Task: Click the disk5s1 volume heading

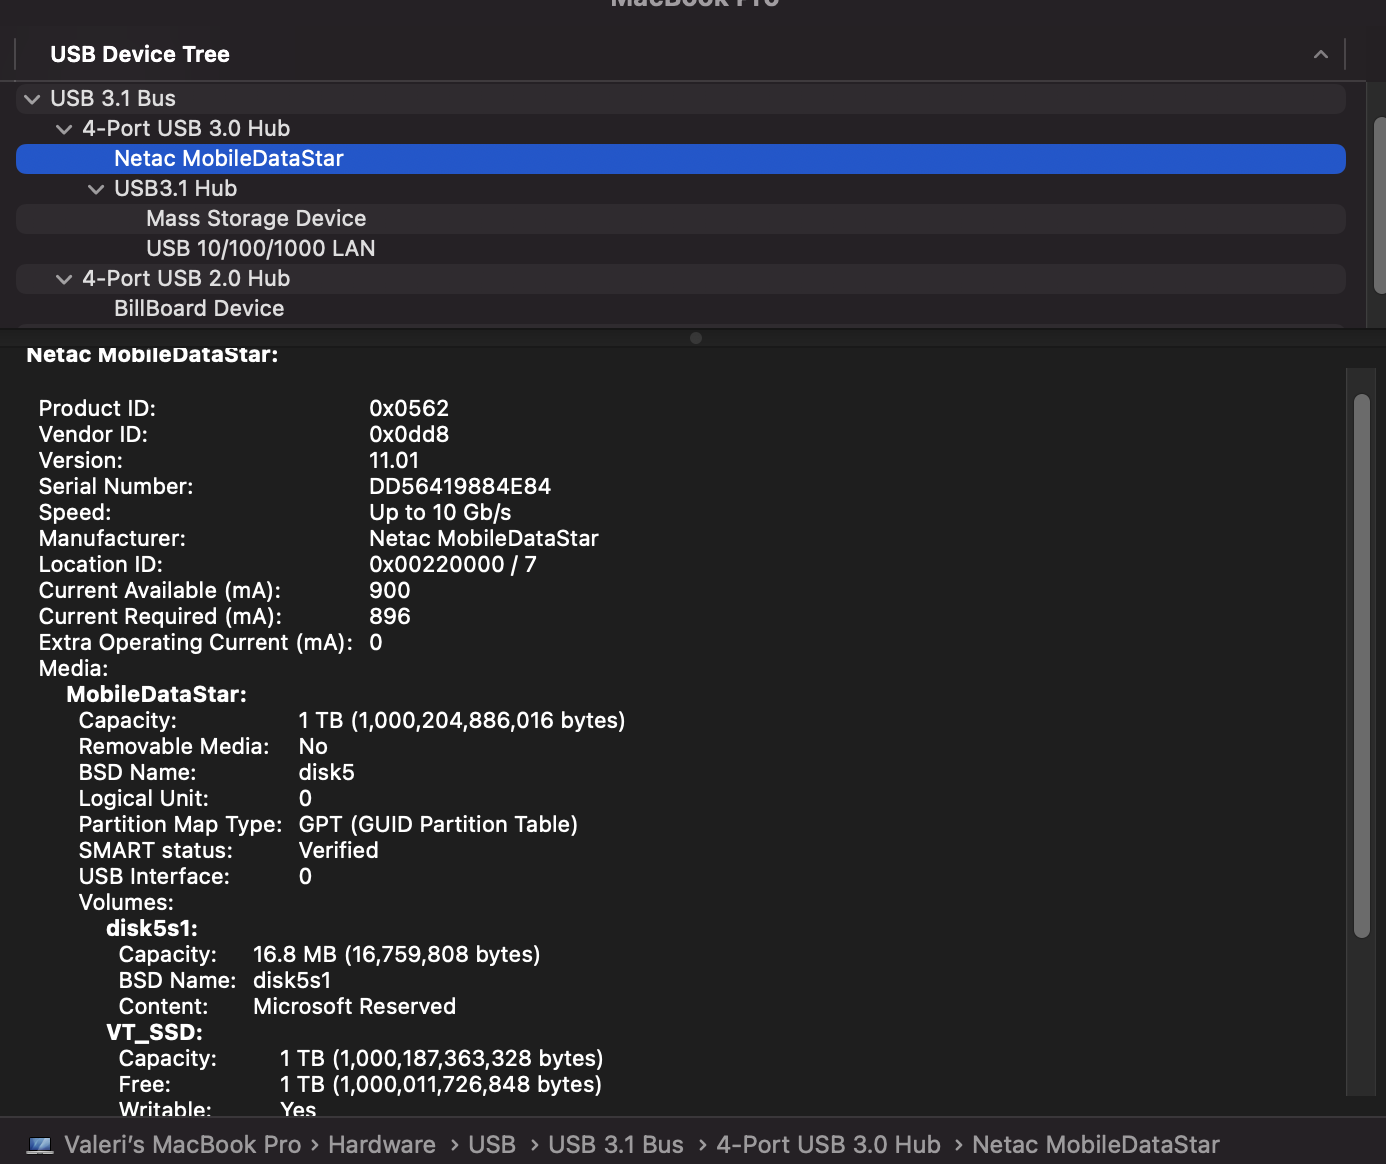Action: (x=152, y=929)
